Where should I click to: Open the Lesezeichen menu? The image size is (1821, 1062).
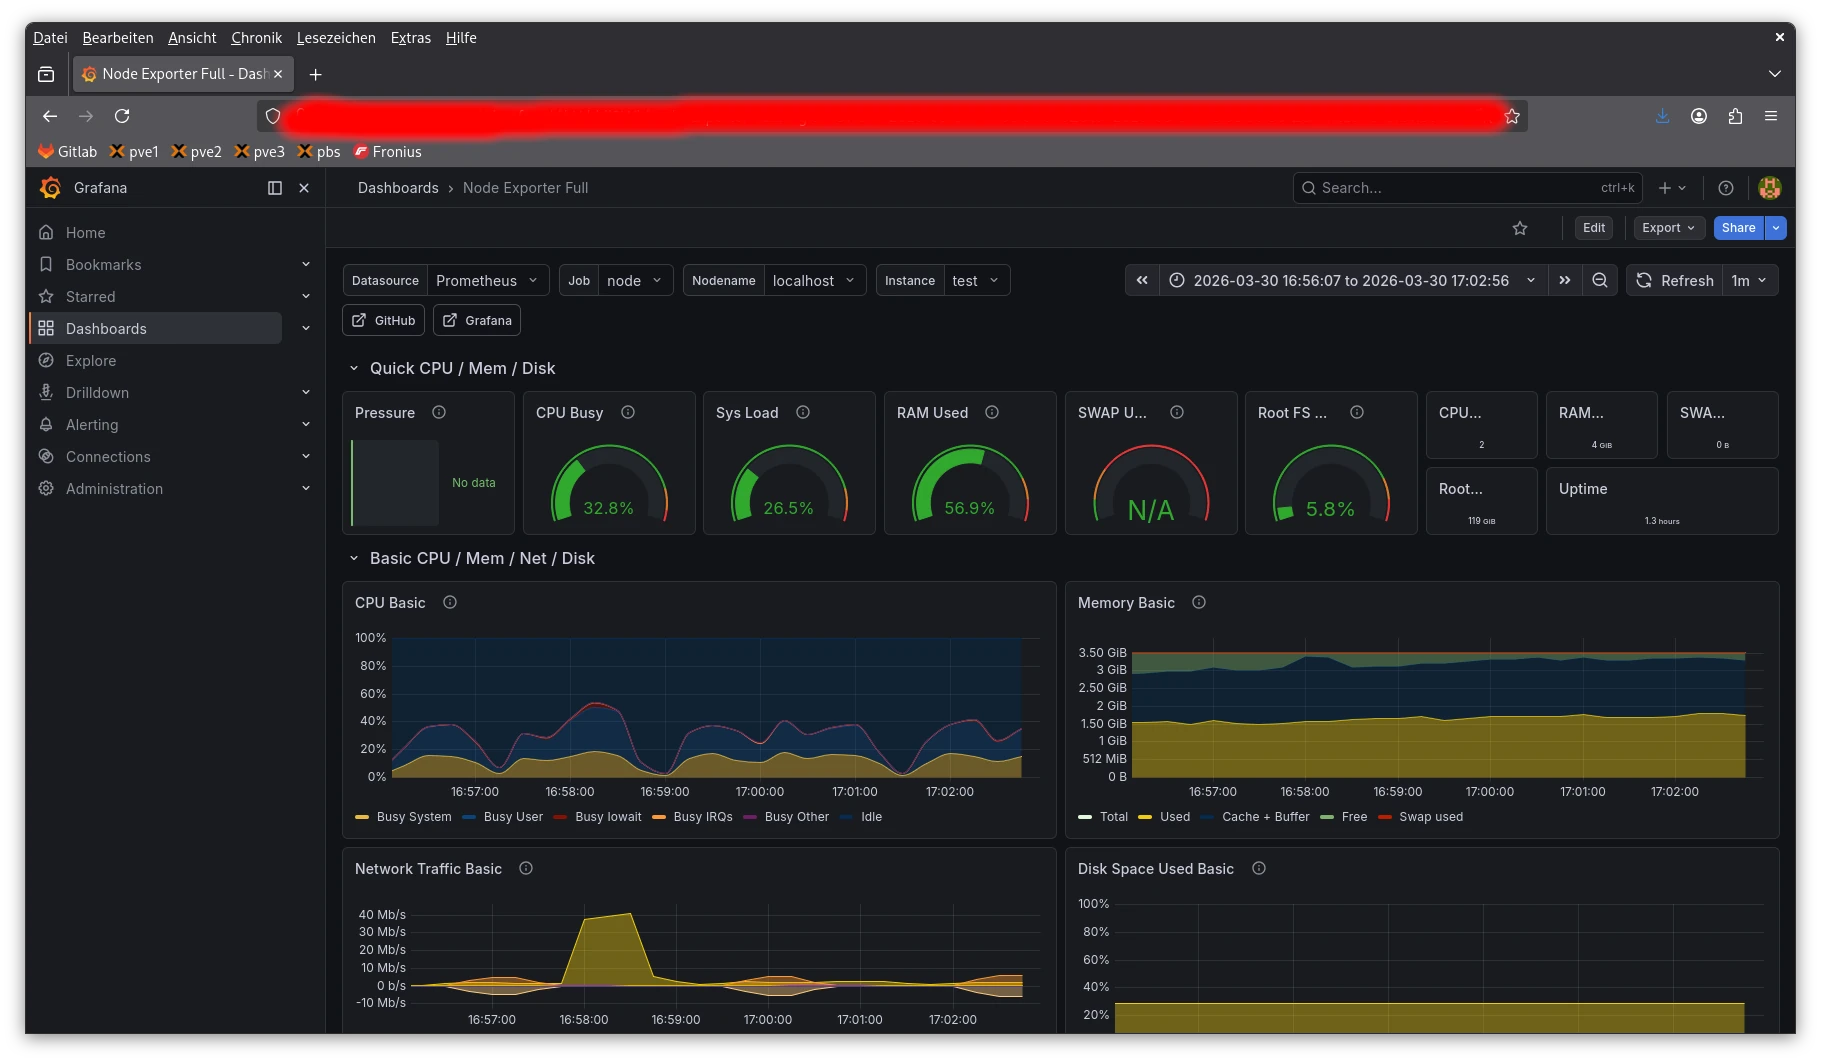(x=336, y=38)
